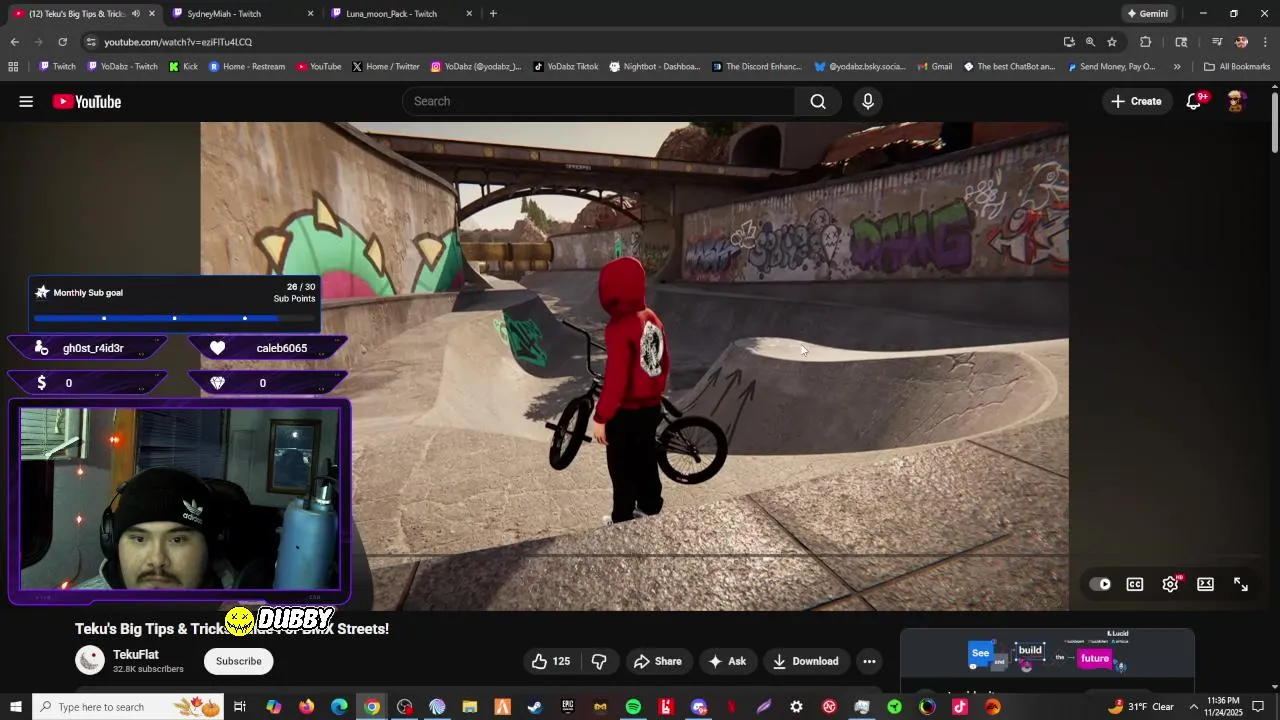Viewport: 1280px width, 720px height.
Task: Like the video with thumbs up
Action: pos(550,661)
